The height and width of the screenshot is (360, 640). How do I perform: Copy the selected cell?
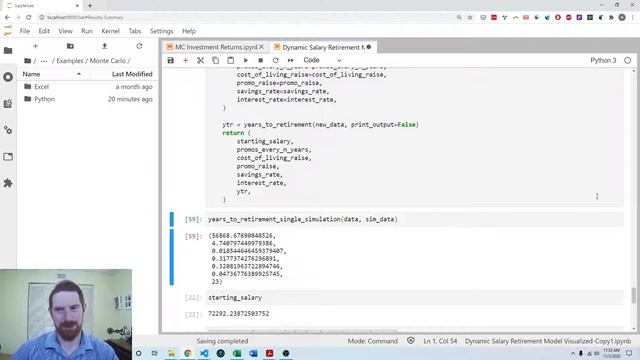pos(216,60)
